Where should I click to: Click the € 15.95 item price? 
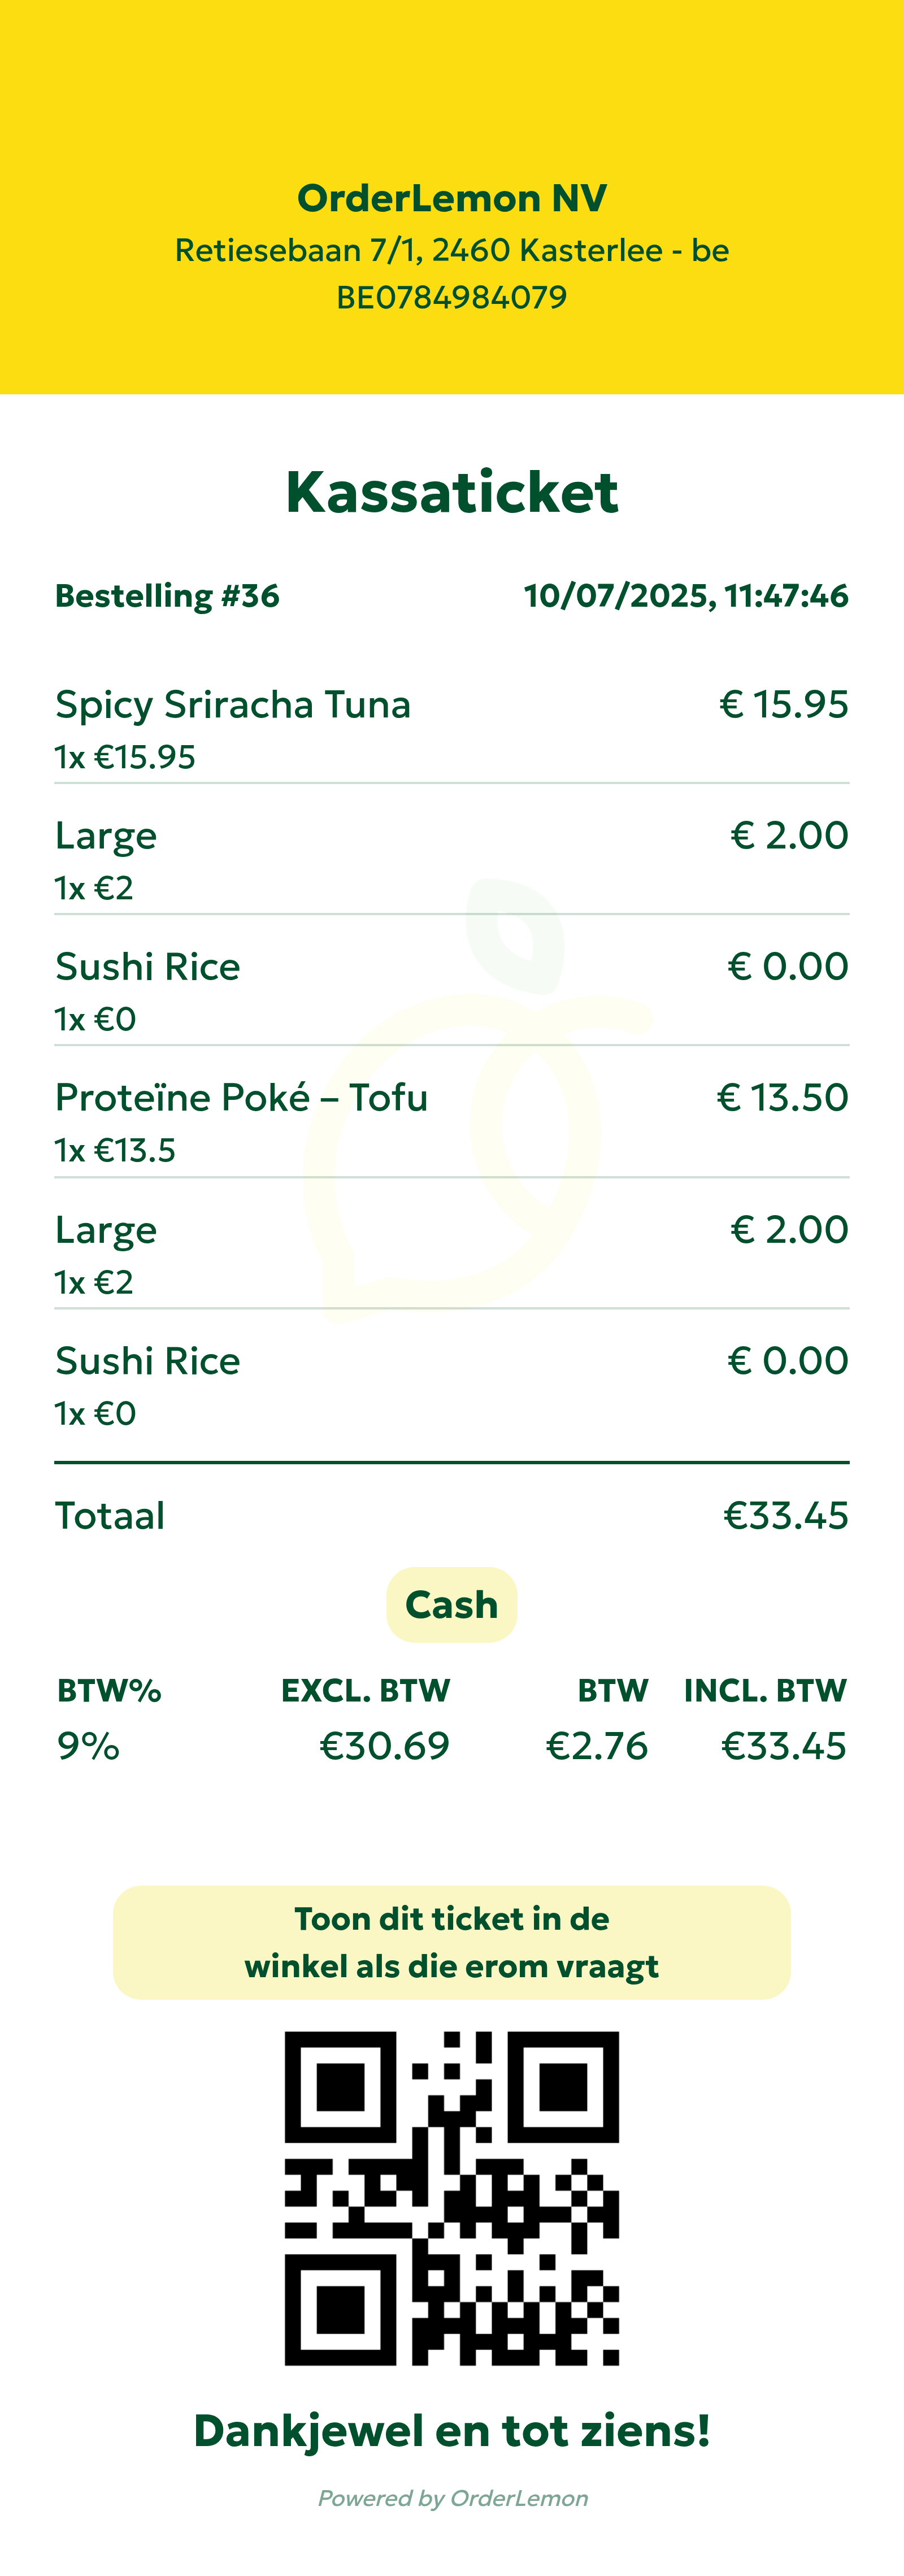pos(784,705)
